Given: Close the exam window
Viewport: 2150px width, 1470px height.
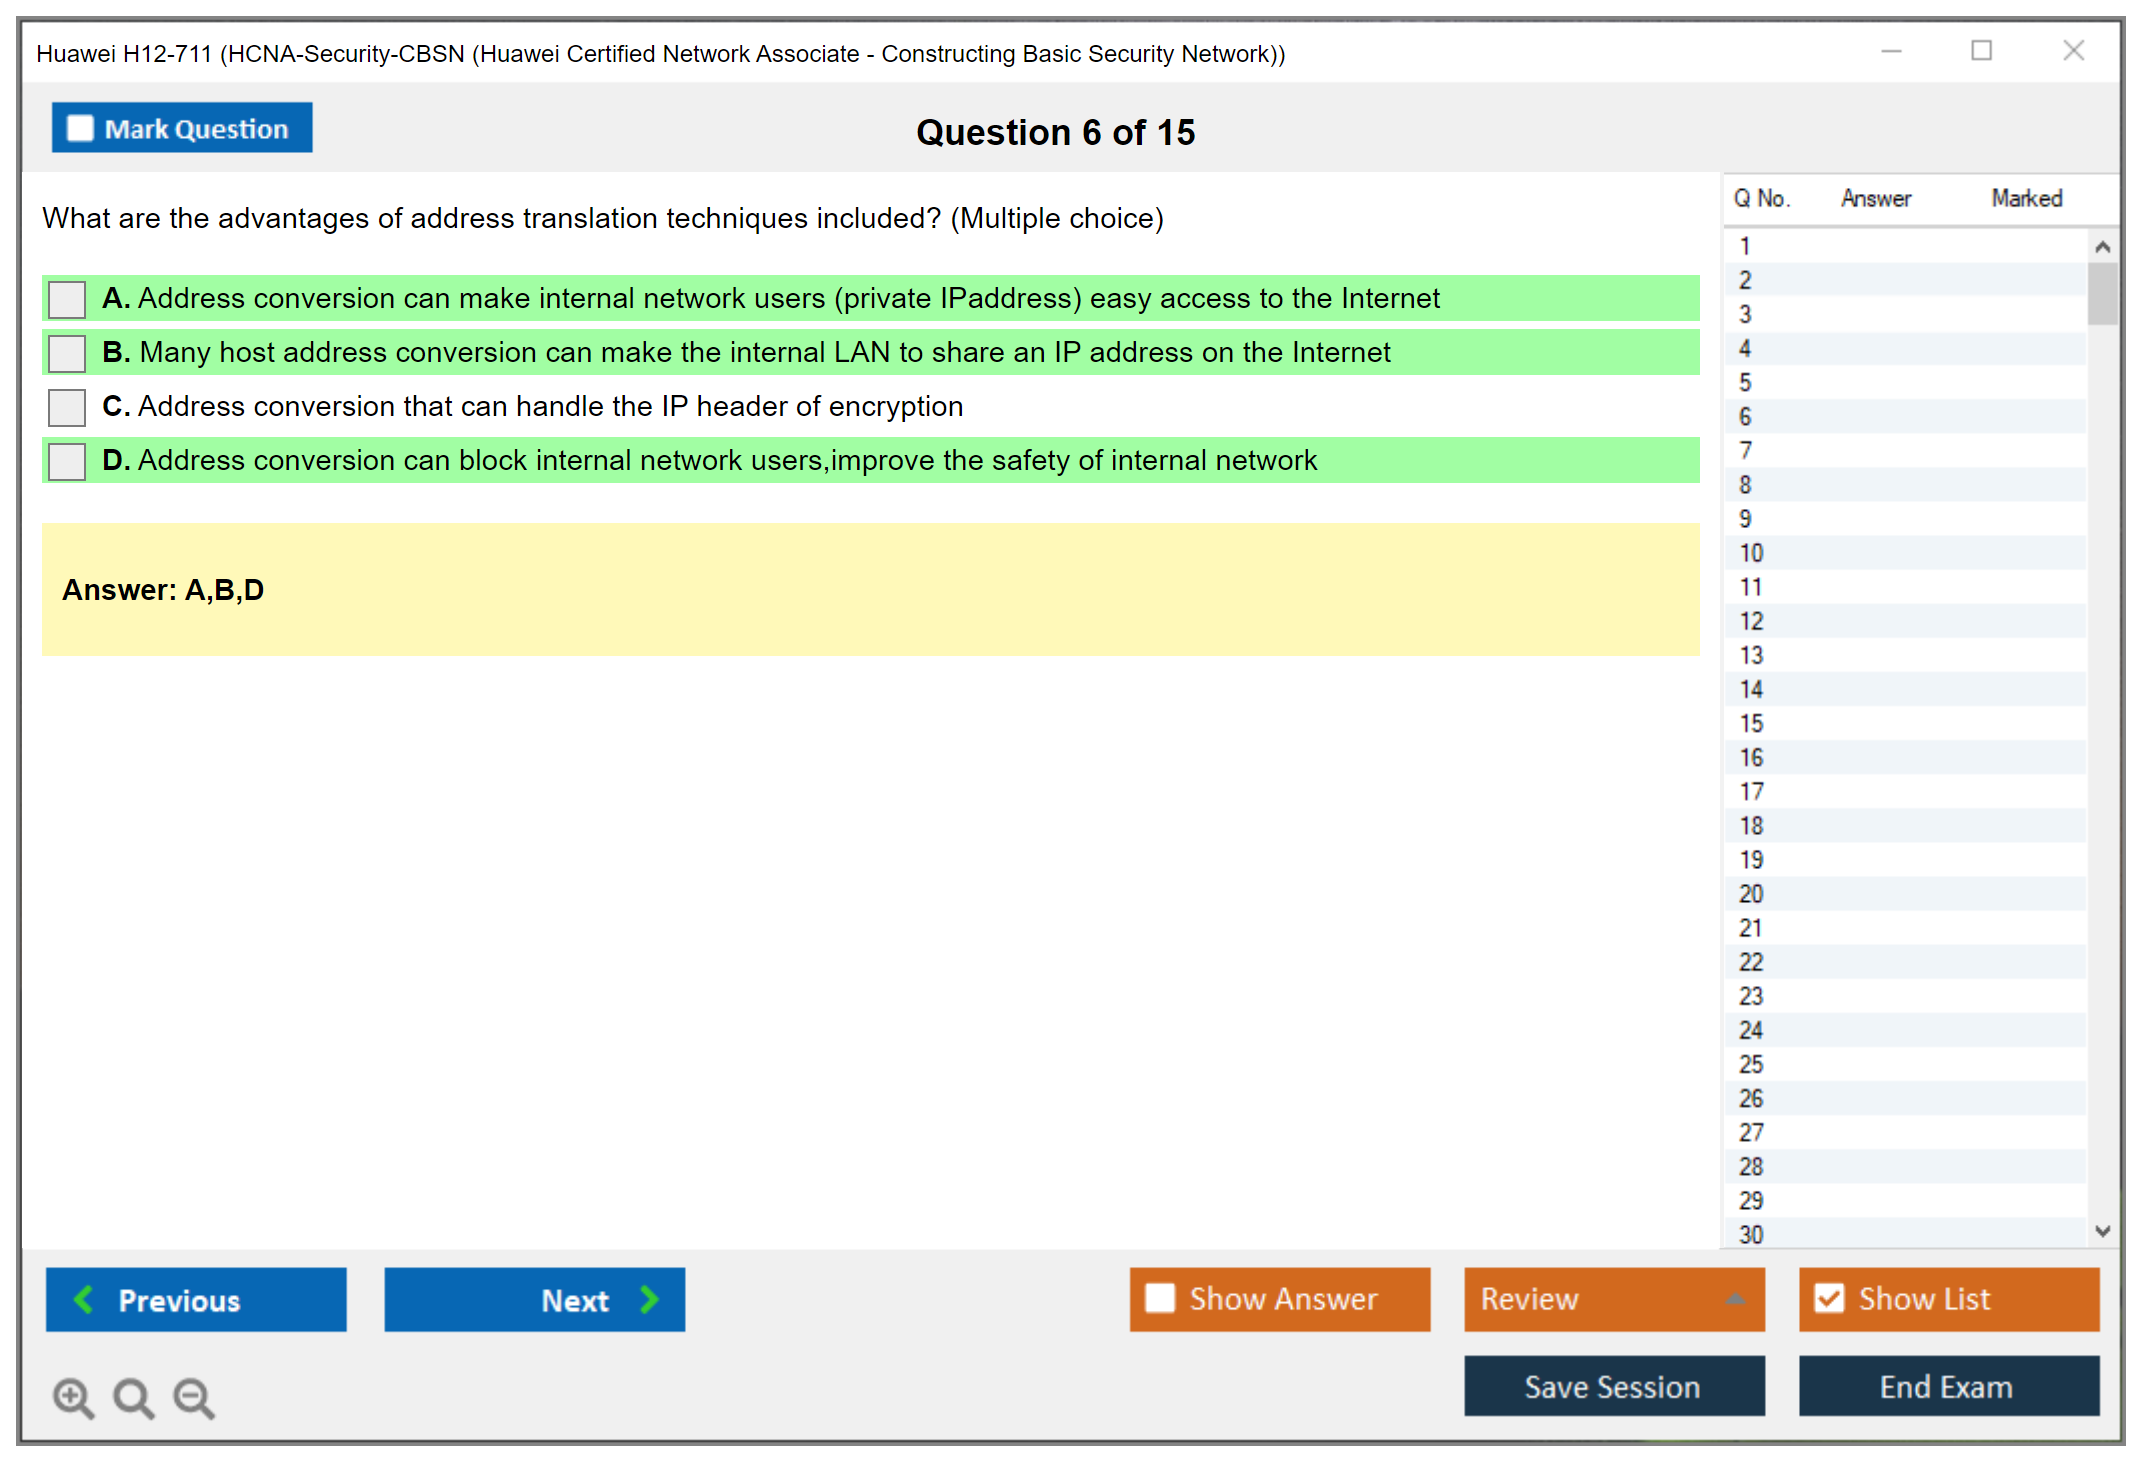Looking at the screenshot, I should pyautogui.click(x=2073, y=51).
